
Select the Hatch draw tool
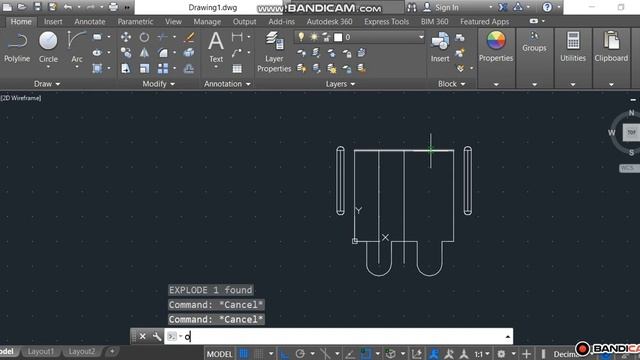coord(97,68)
